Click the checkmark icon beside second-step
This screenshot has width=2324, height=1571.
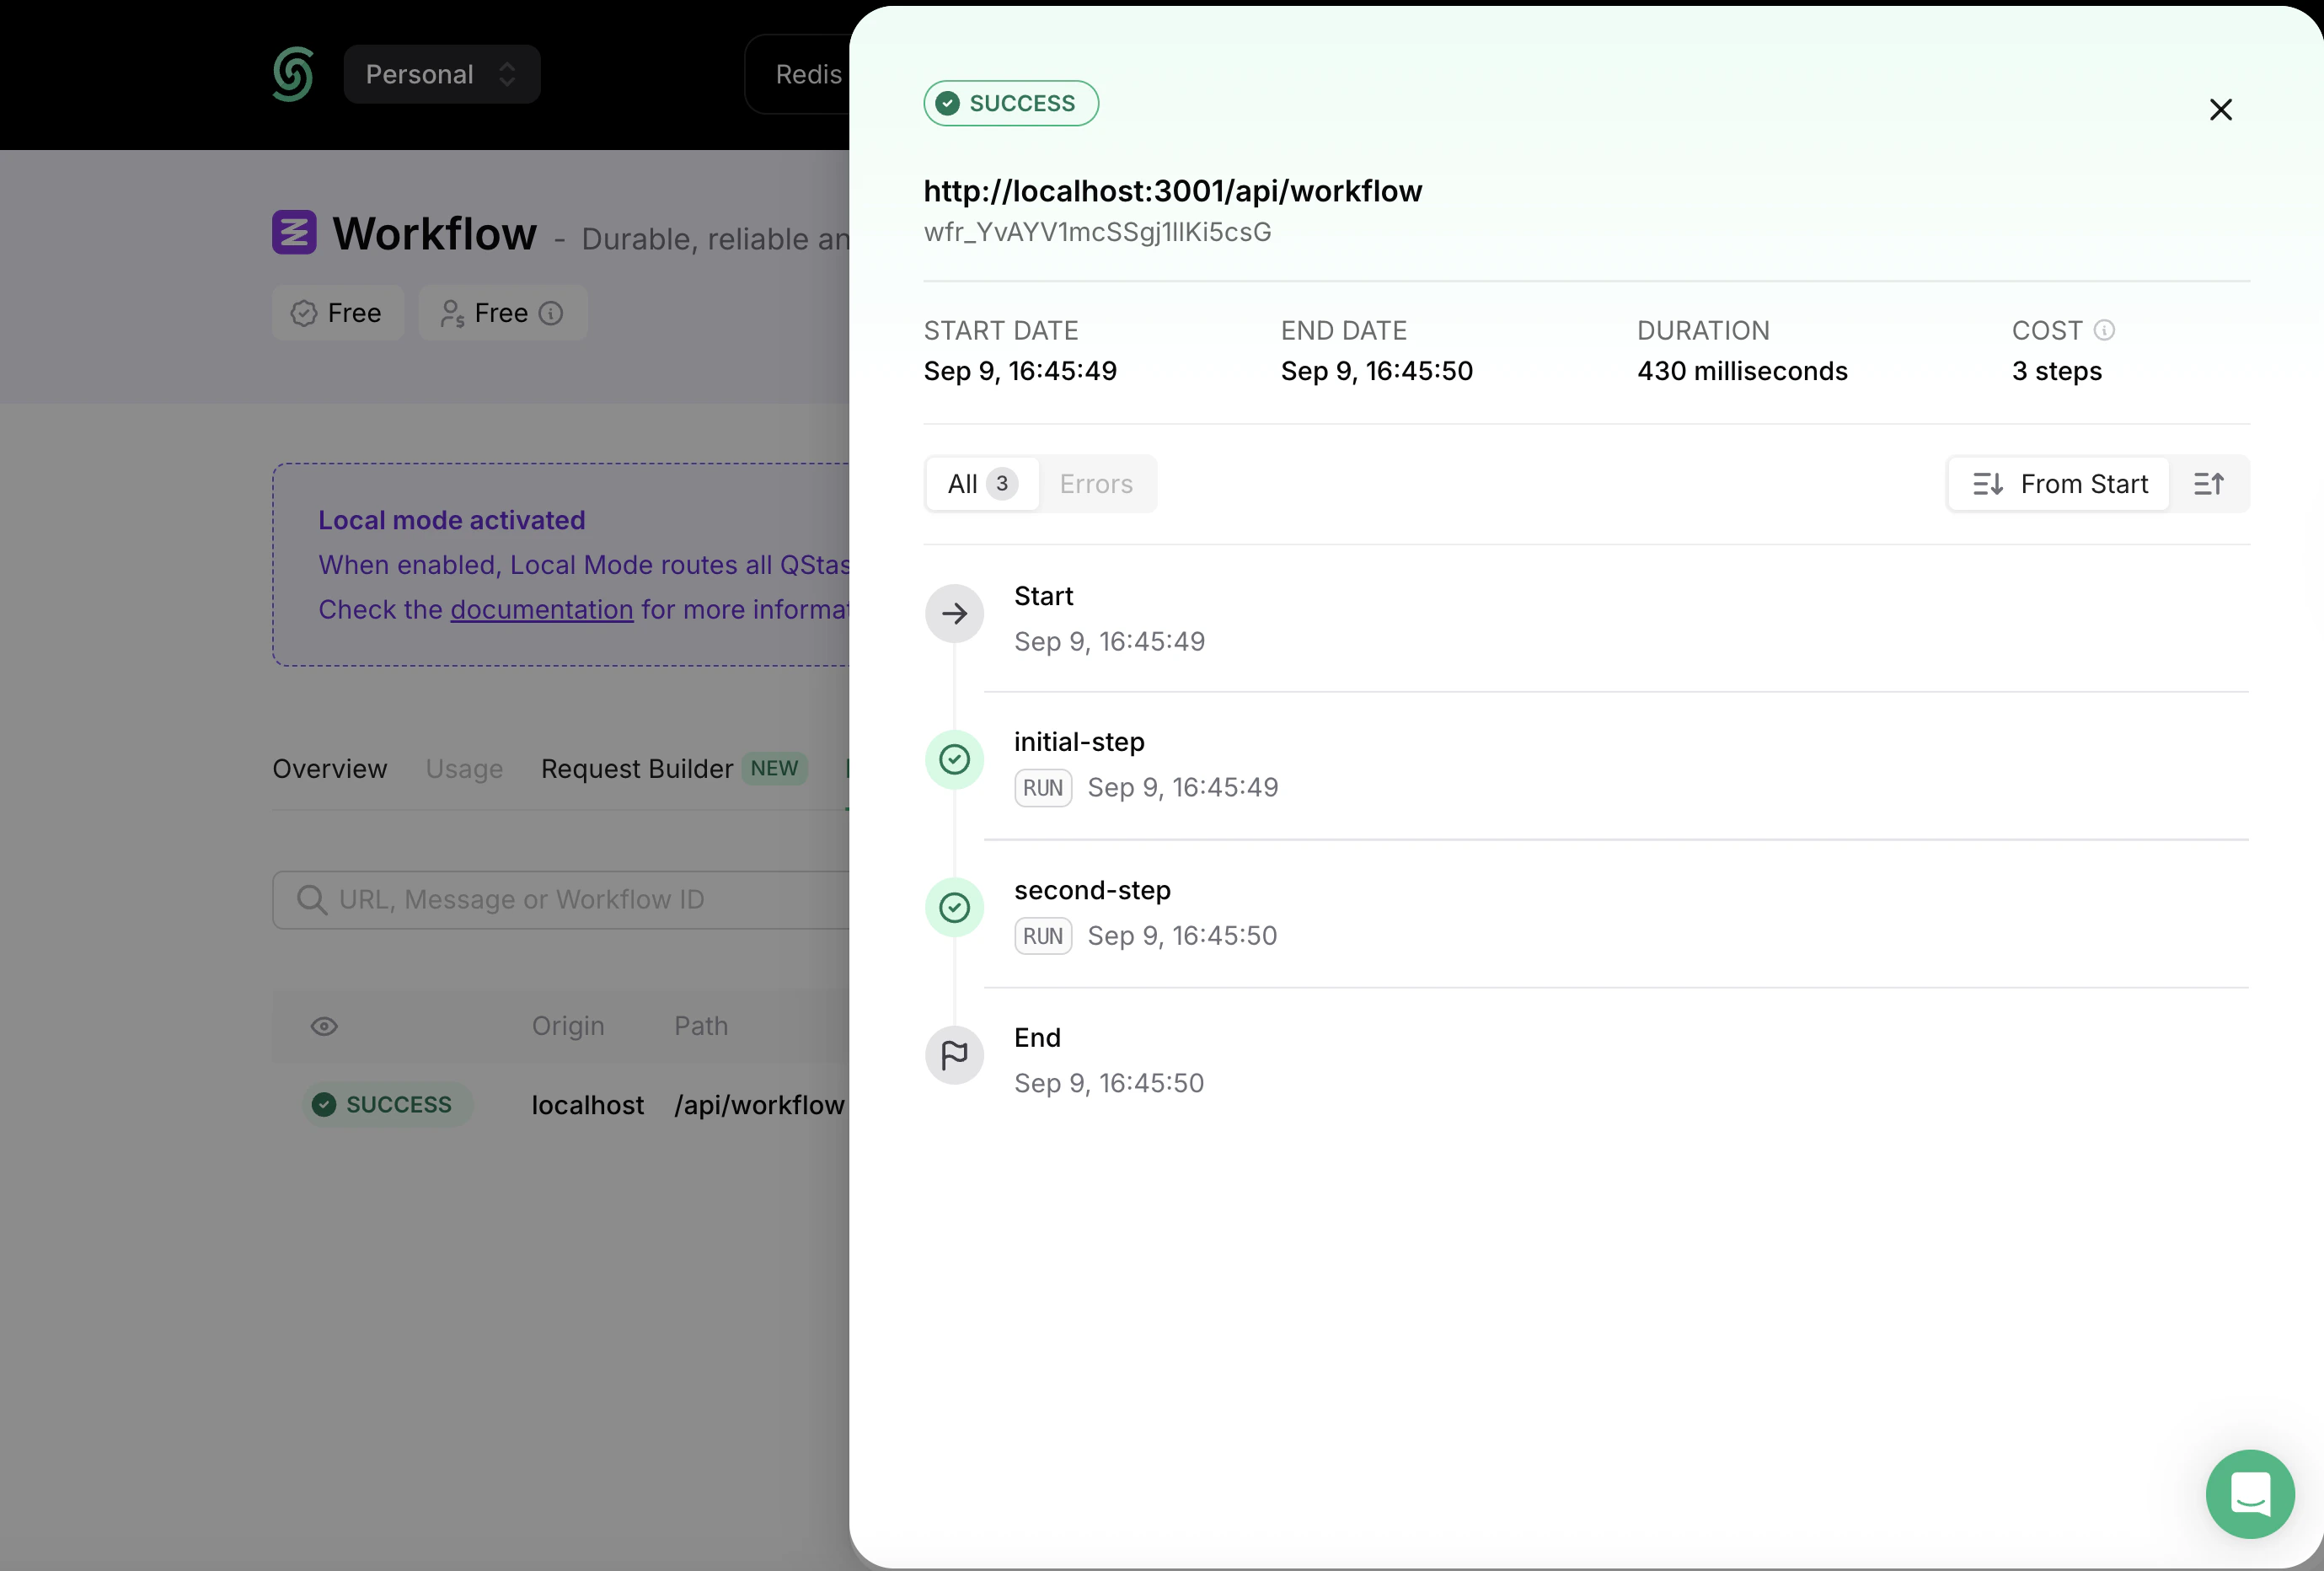click(954, 908)
